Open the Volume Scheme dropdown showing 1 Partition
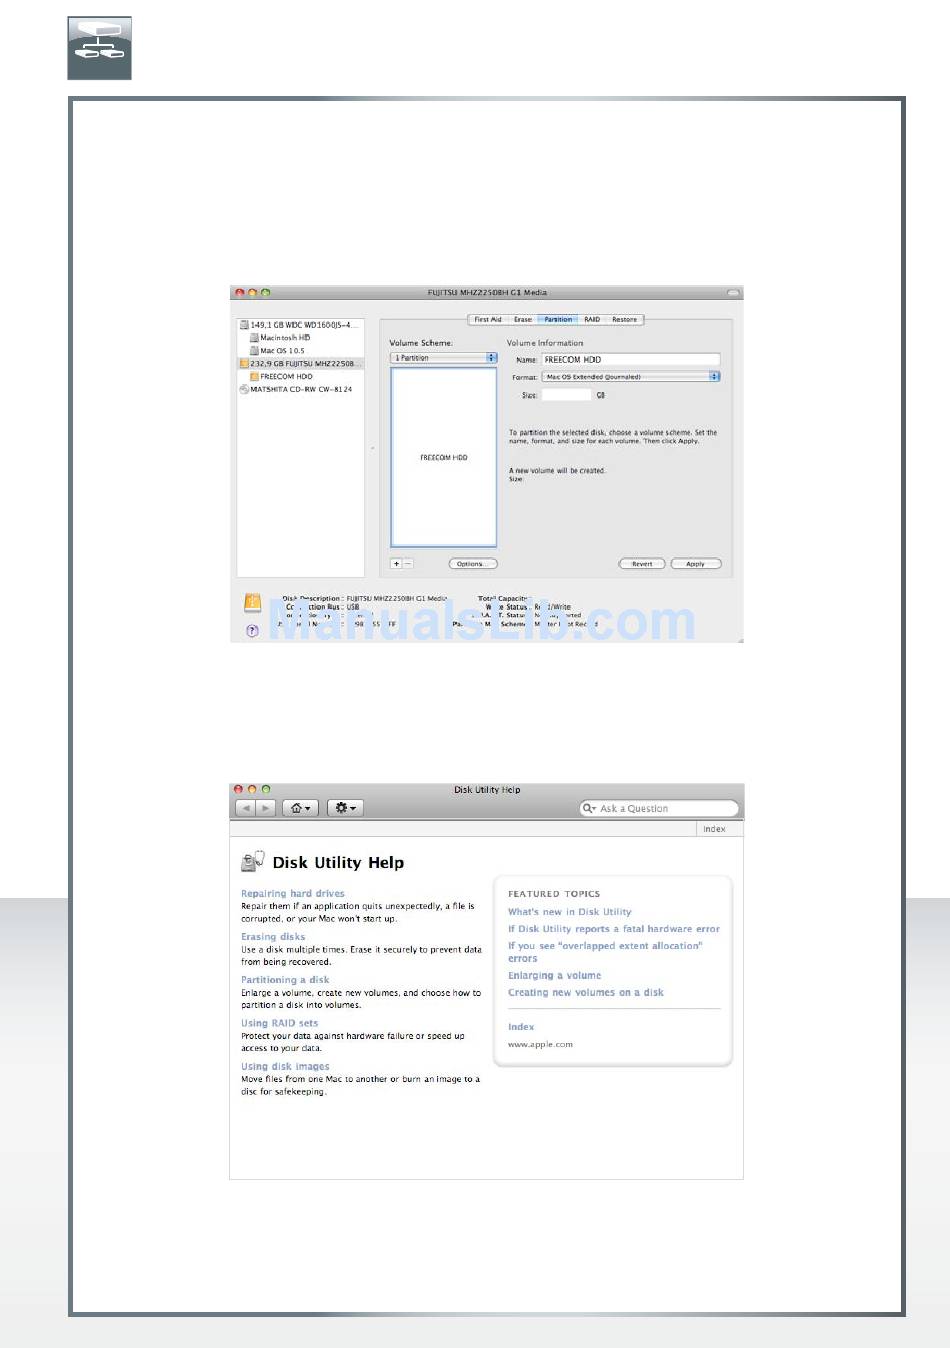Viewport: 950px width, 1348px height. coord(444,357)
